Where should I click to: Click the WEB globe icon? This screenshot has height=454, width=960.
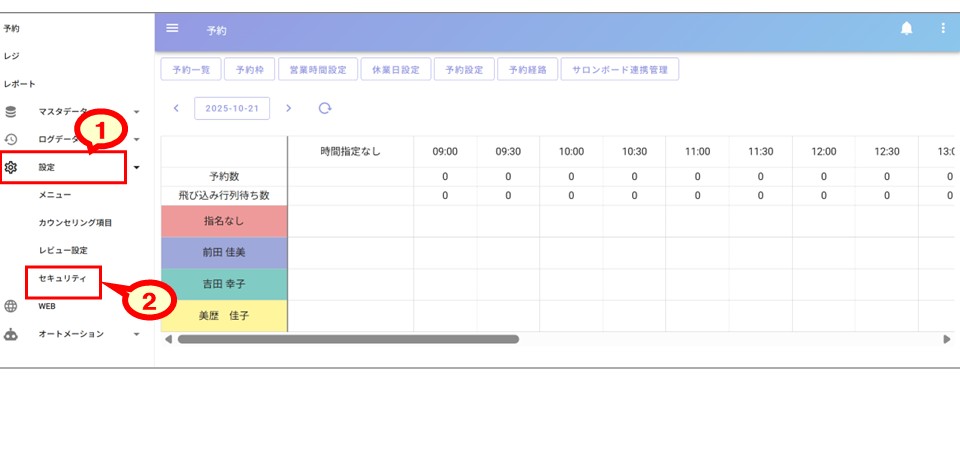coord(11,307)
